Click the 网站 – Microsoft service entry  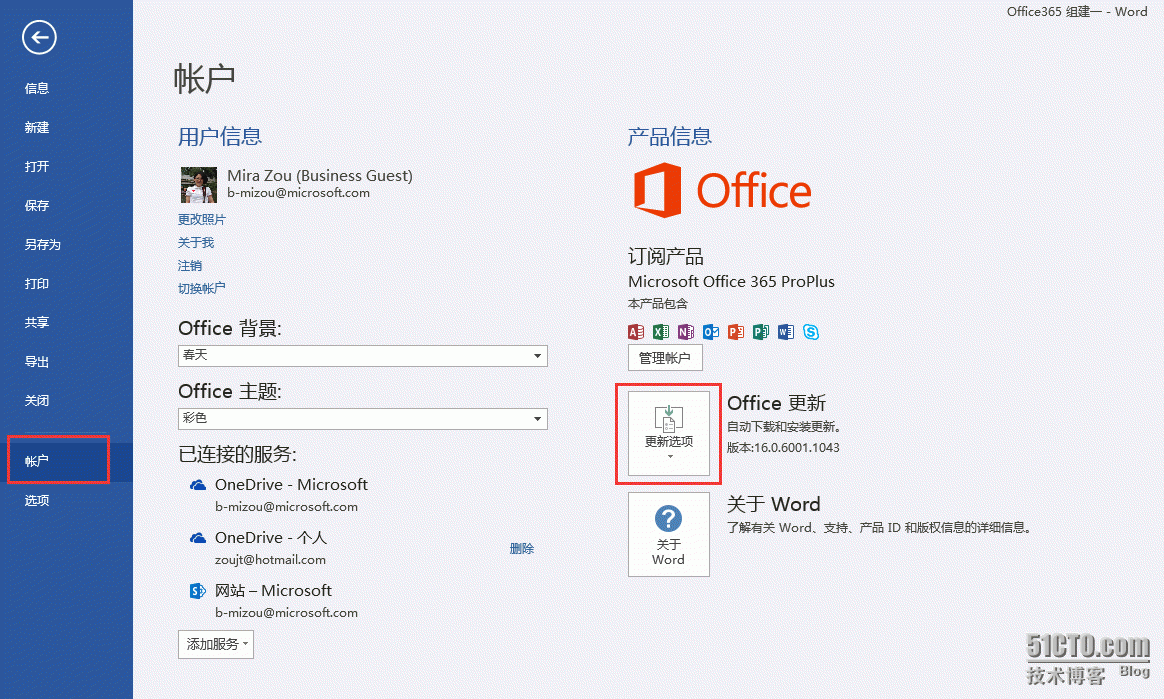tap(273, 591)
